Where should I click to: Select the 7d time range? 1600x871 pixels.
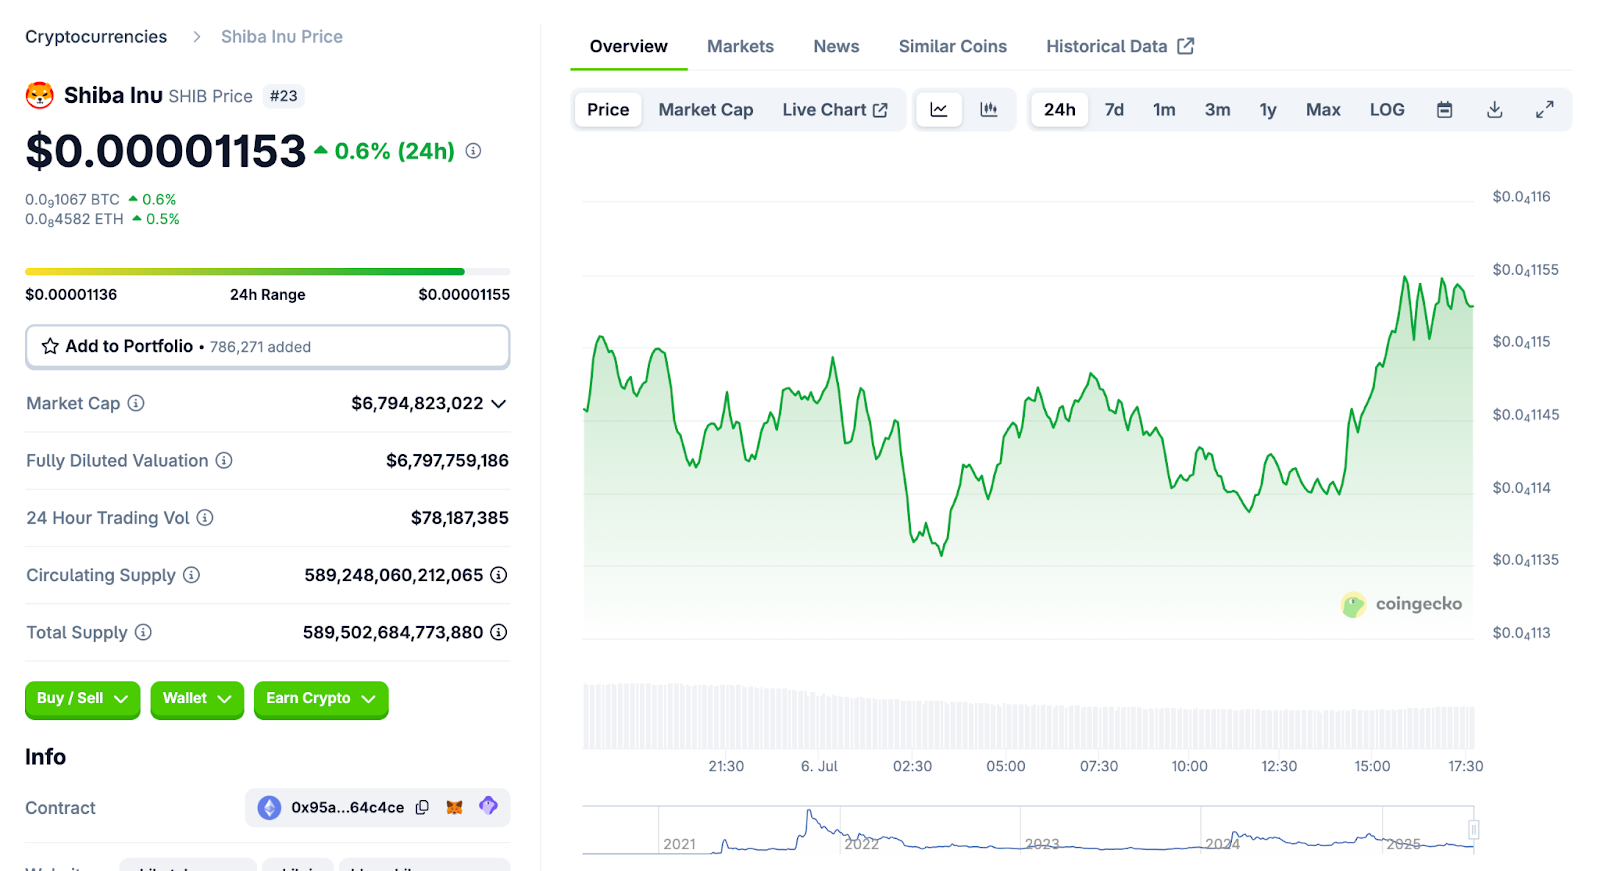coord(1114,110)
